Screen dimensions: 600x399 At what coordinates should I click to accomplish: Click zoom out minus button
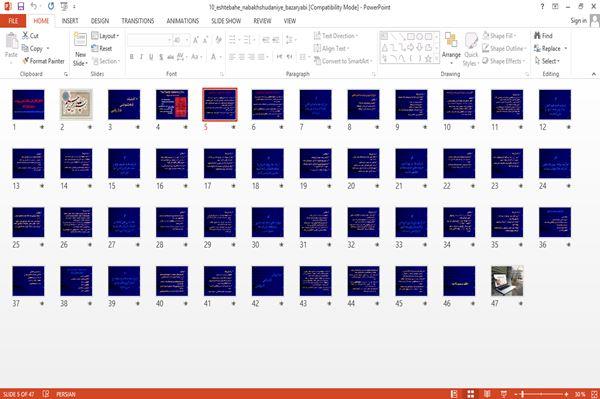[x=516, y=394]
